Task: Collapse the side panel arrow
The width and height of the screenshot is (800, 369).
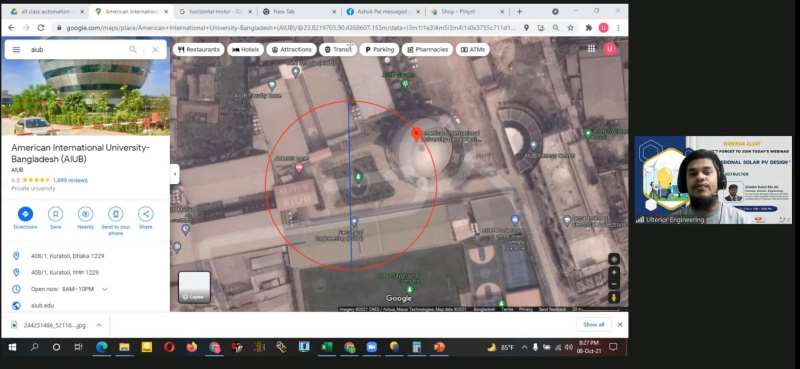Action: click(175, 174)
